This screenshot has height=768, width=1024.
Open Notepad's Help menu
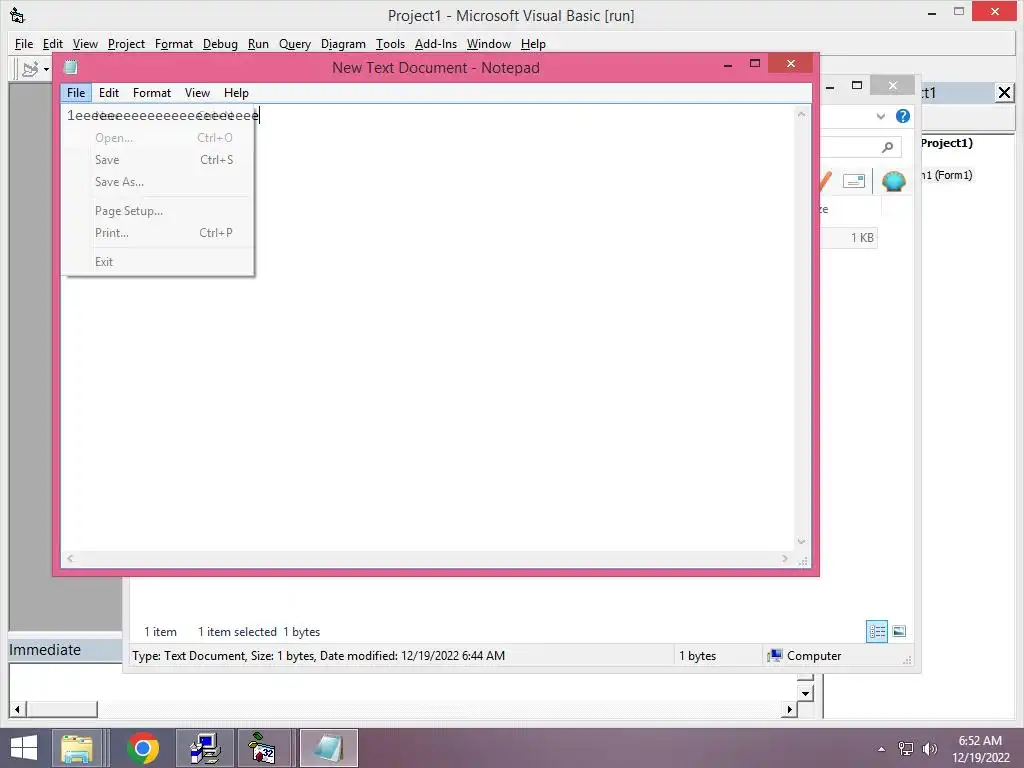pyautogui.click(x=236, y=93)
